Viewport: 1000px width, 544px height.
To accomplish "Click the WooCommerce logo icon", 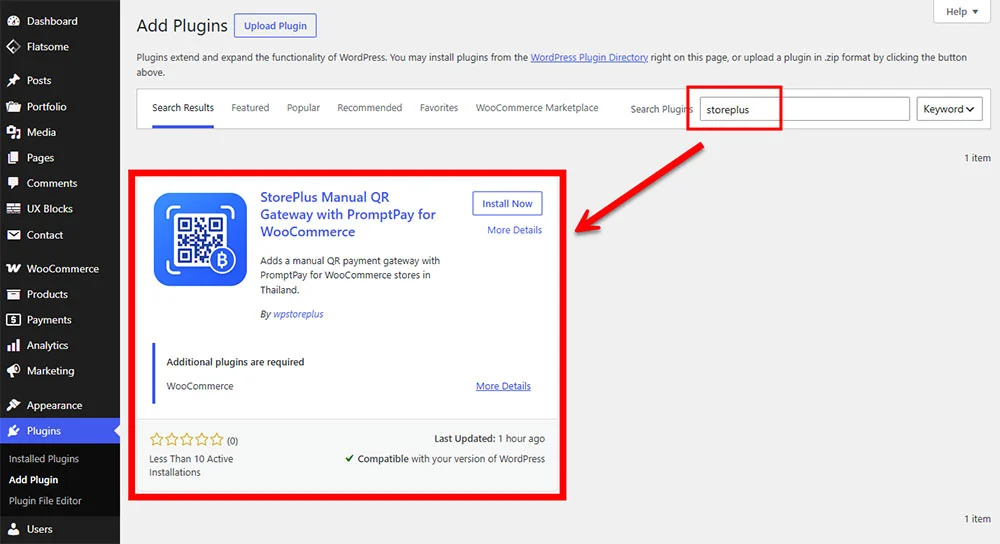I will pyautogui.click(x=13, y=268).
